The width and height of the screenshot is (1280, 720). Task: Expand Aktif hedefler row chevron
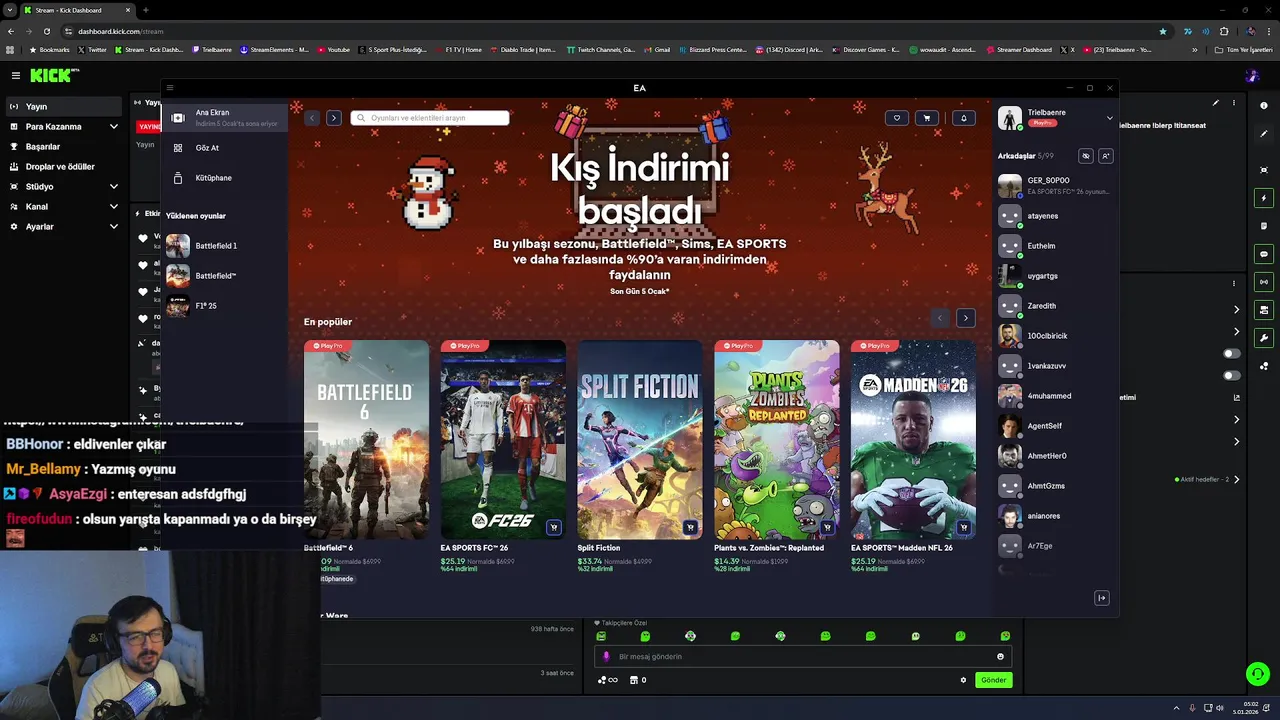(1237, 480)
